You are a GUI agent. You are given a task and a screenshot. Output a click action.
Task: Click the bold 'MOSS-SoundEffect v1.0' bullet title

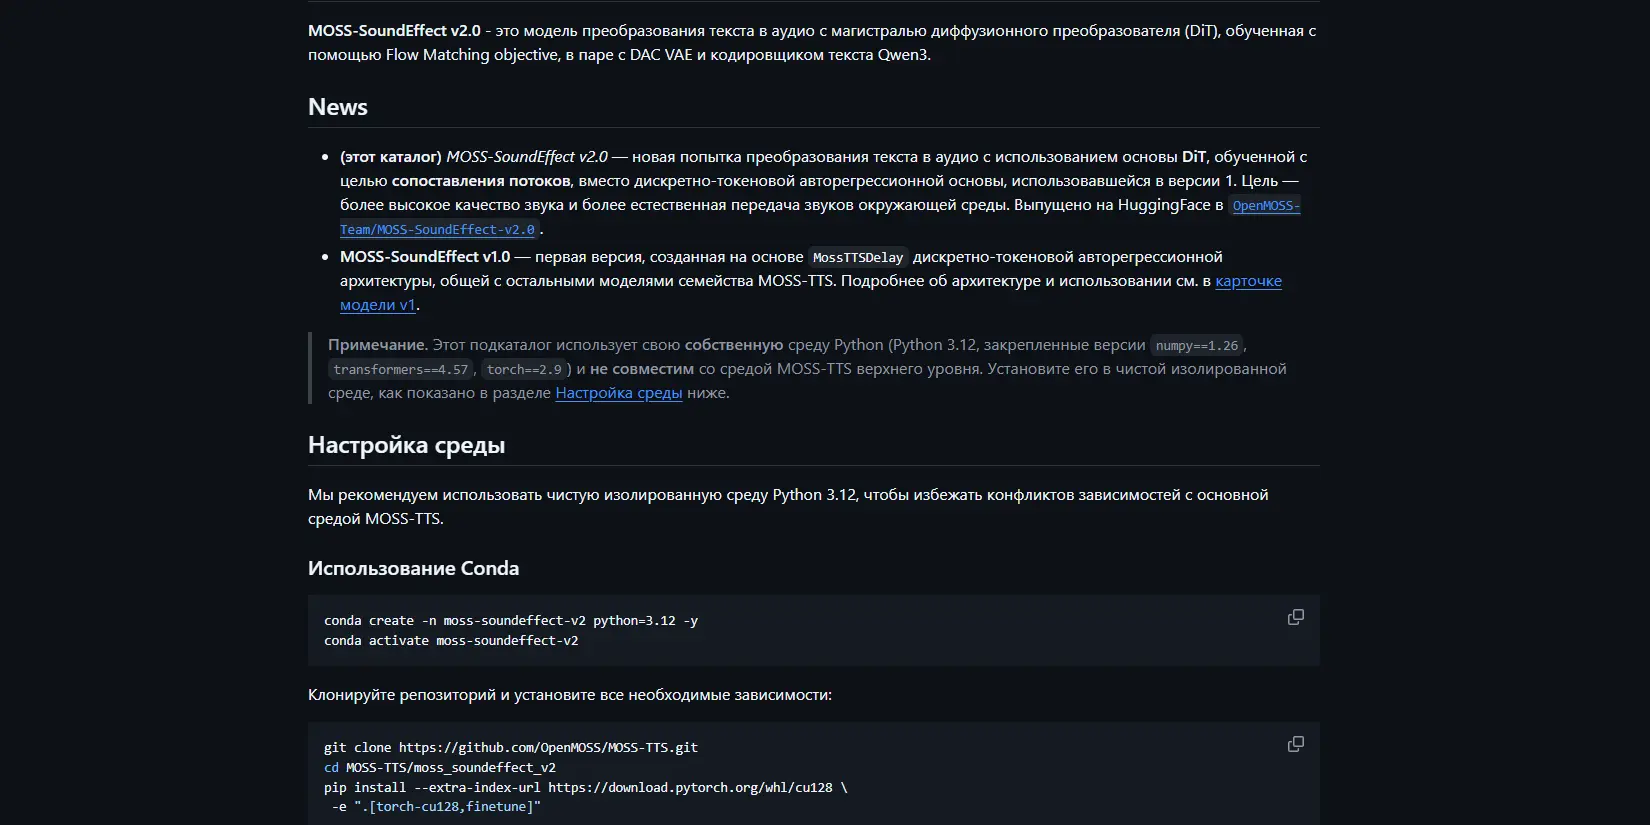click(425, 257)
